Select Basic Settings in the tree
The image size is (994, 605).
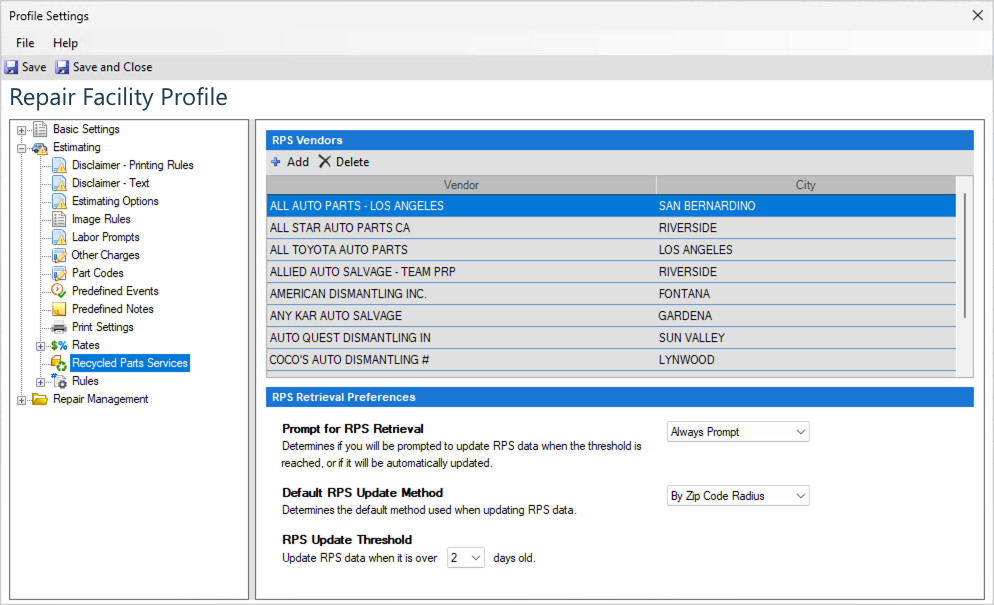[86, 129]
